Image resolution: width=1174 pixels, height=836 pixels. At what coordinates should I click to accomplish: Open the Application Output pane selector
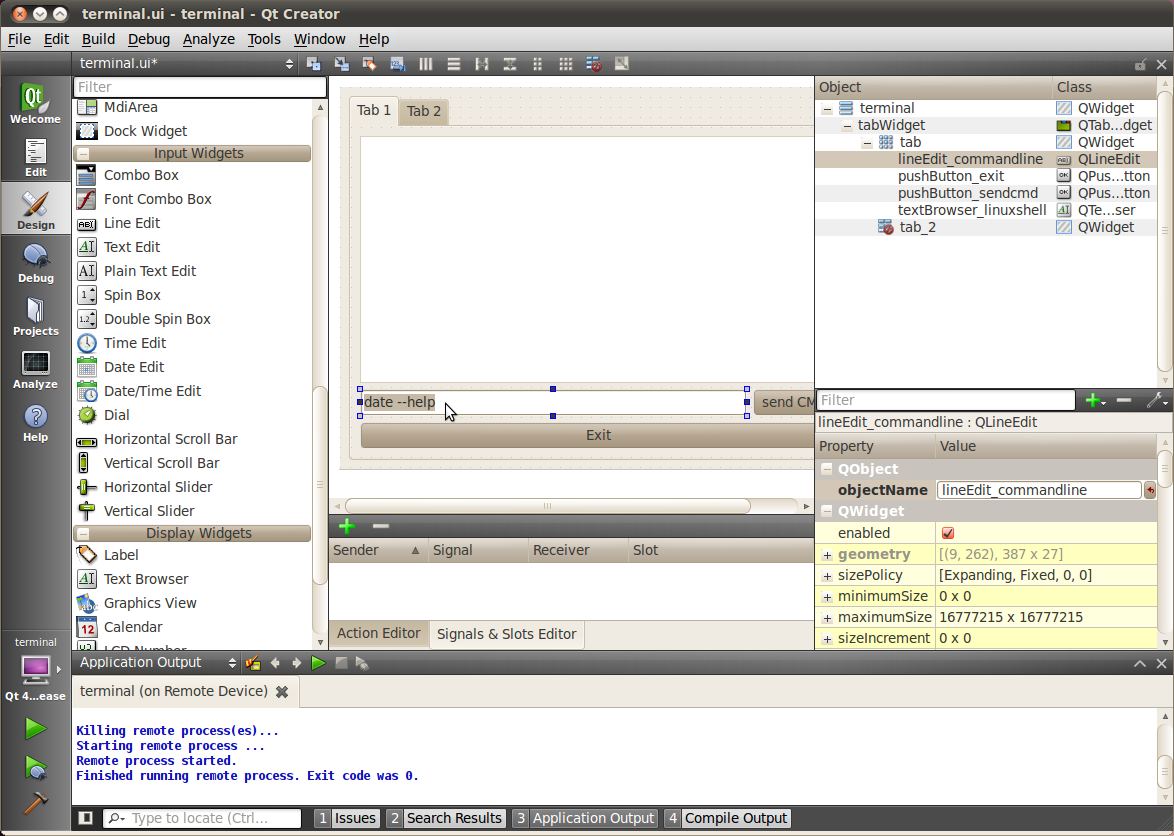pos(157,663)
